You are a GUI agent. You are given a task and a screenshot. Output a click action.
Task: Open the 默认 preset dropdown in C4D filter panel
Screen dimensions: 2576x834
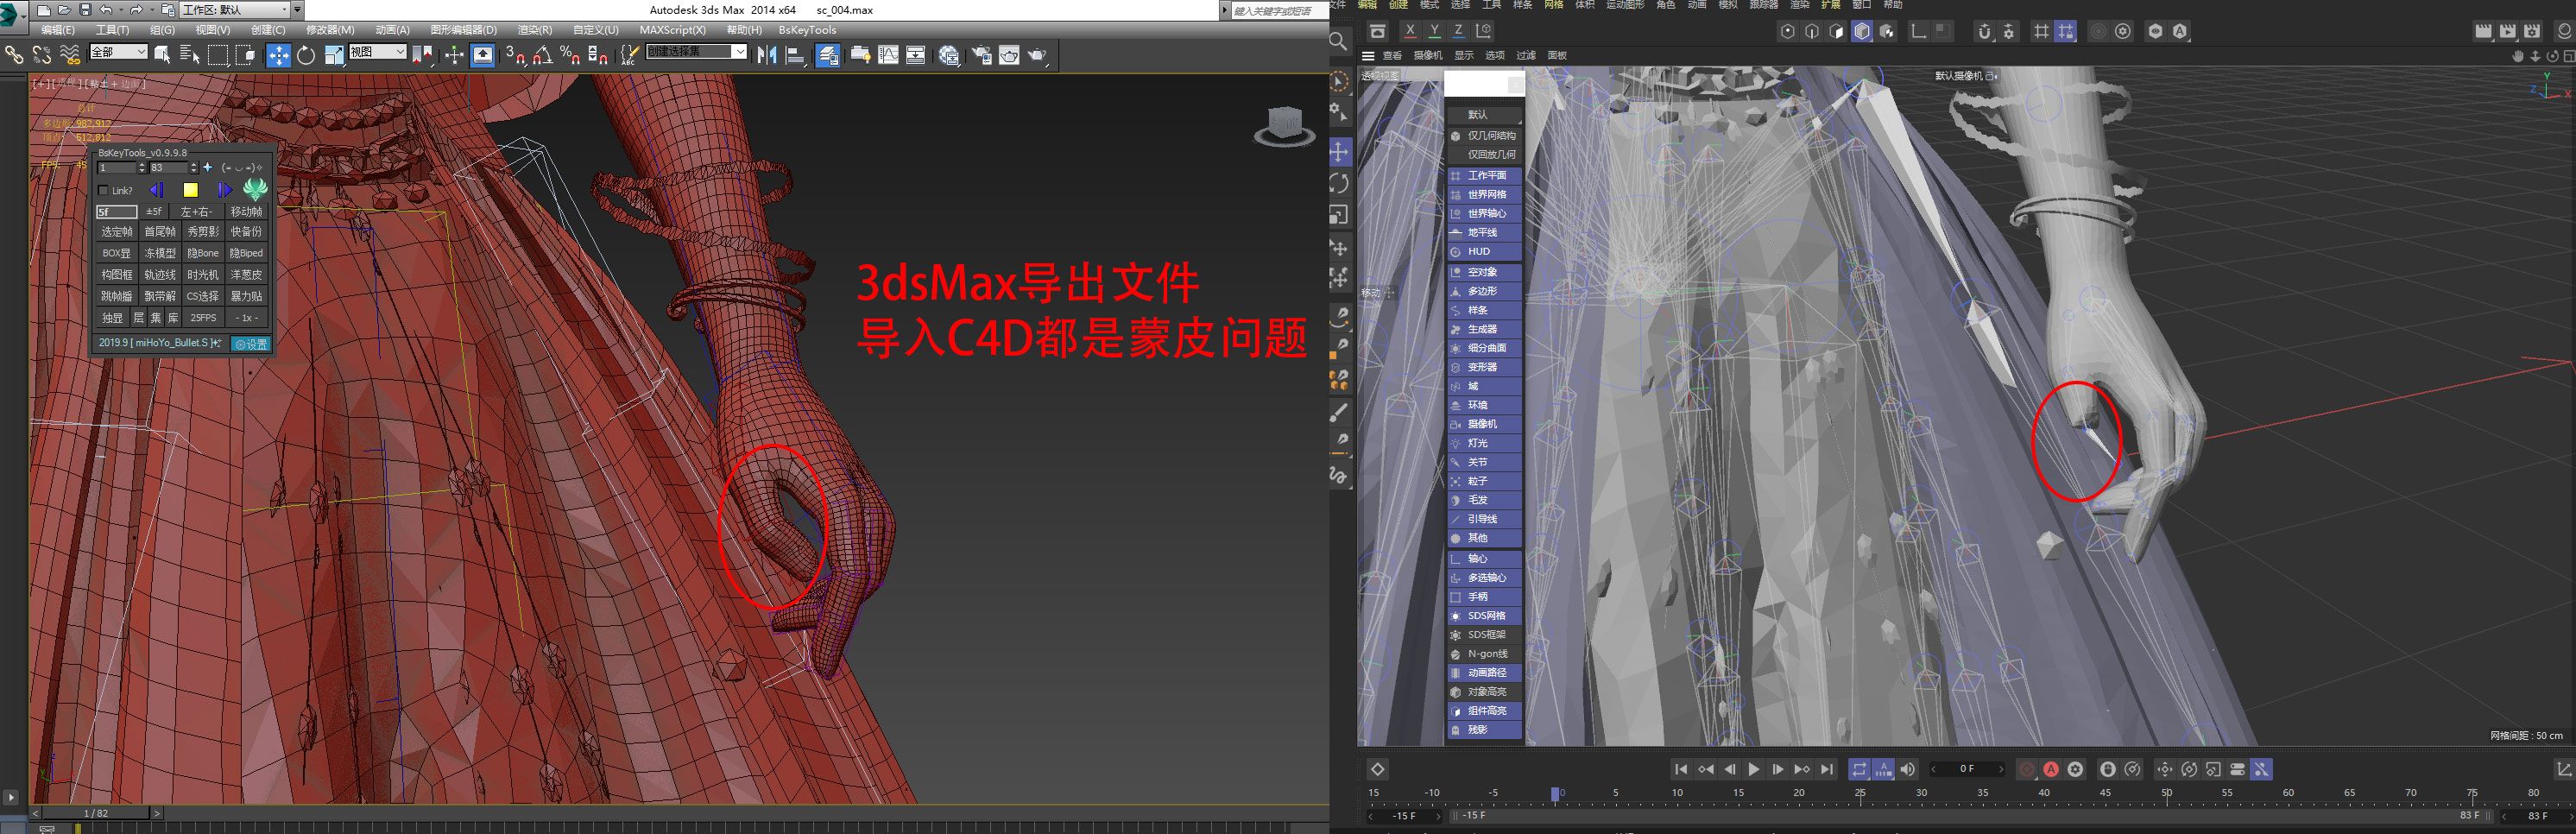[x=1484, y=114]
